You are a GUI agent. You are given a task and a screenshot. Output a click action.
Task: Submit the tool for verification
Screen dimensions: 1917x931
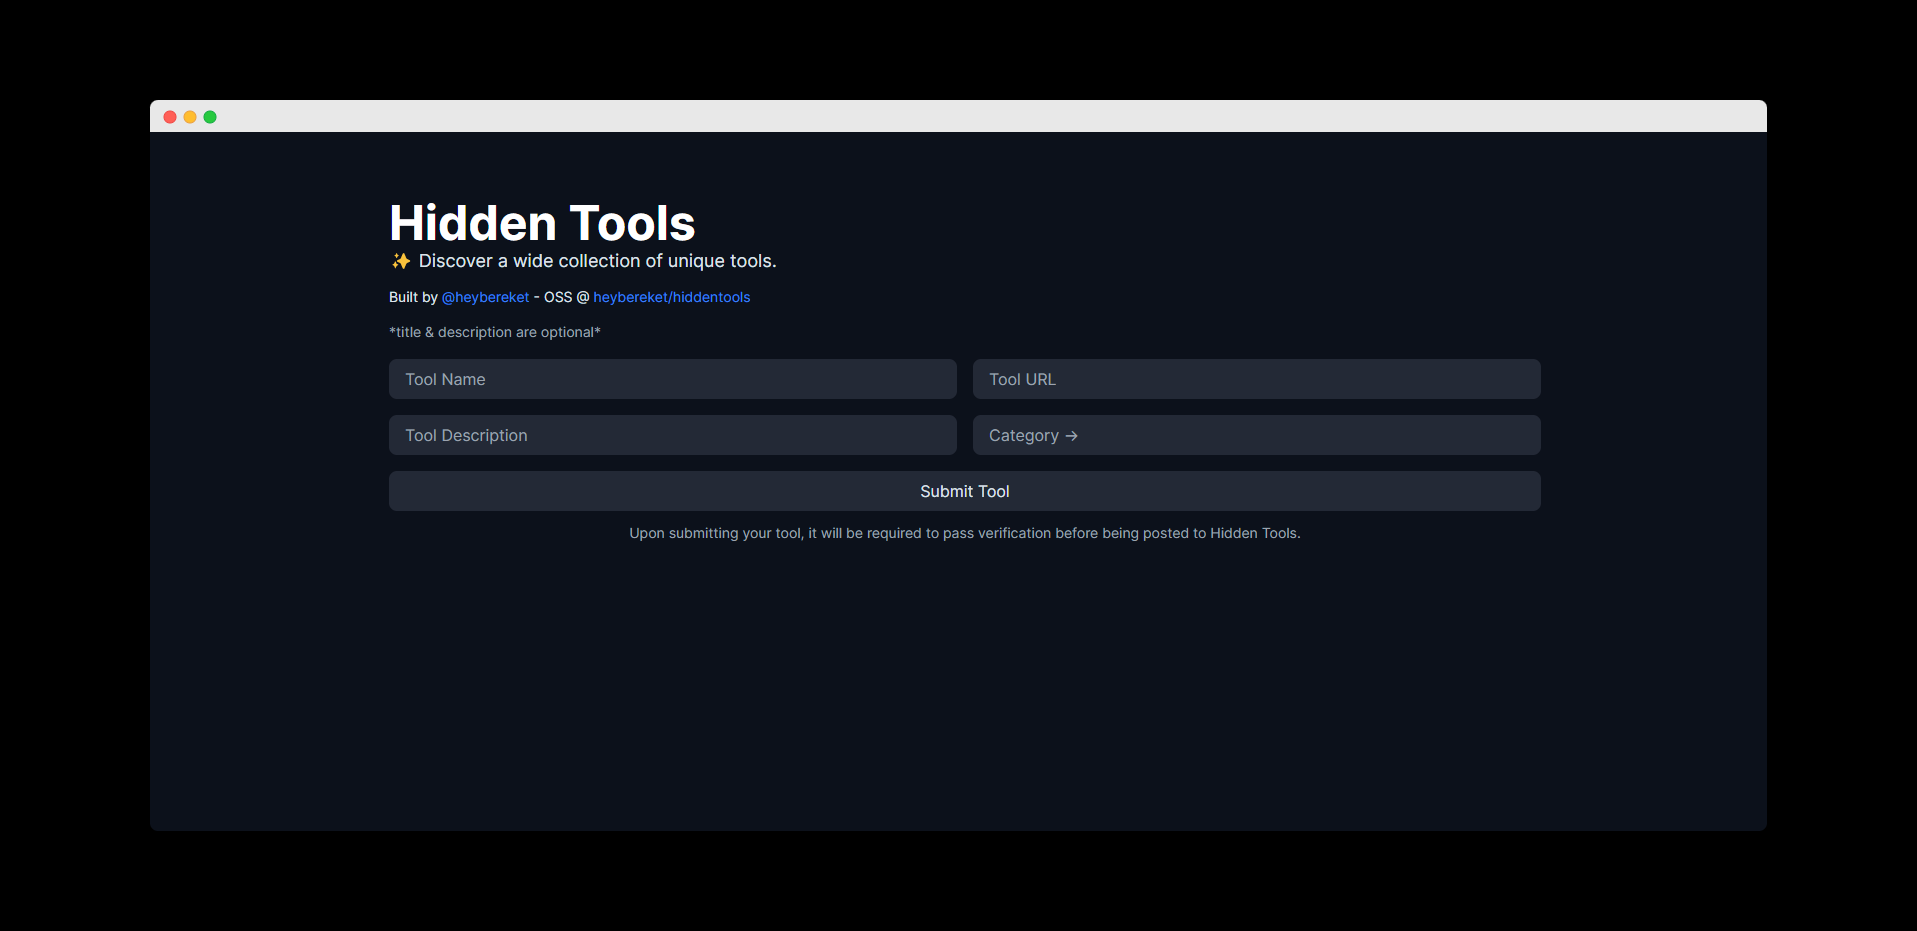click(x=964, y=491)
